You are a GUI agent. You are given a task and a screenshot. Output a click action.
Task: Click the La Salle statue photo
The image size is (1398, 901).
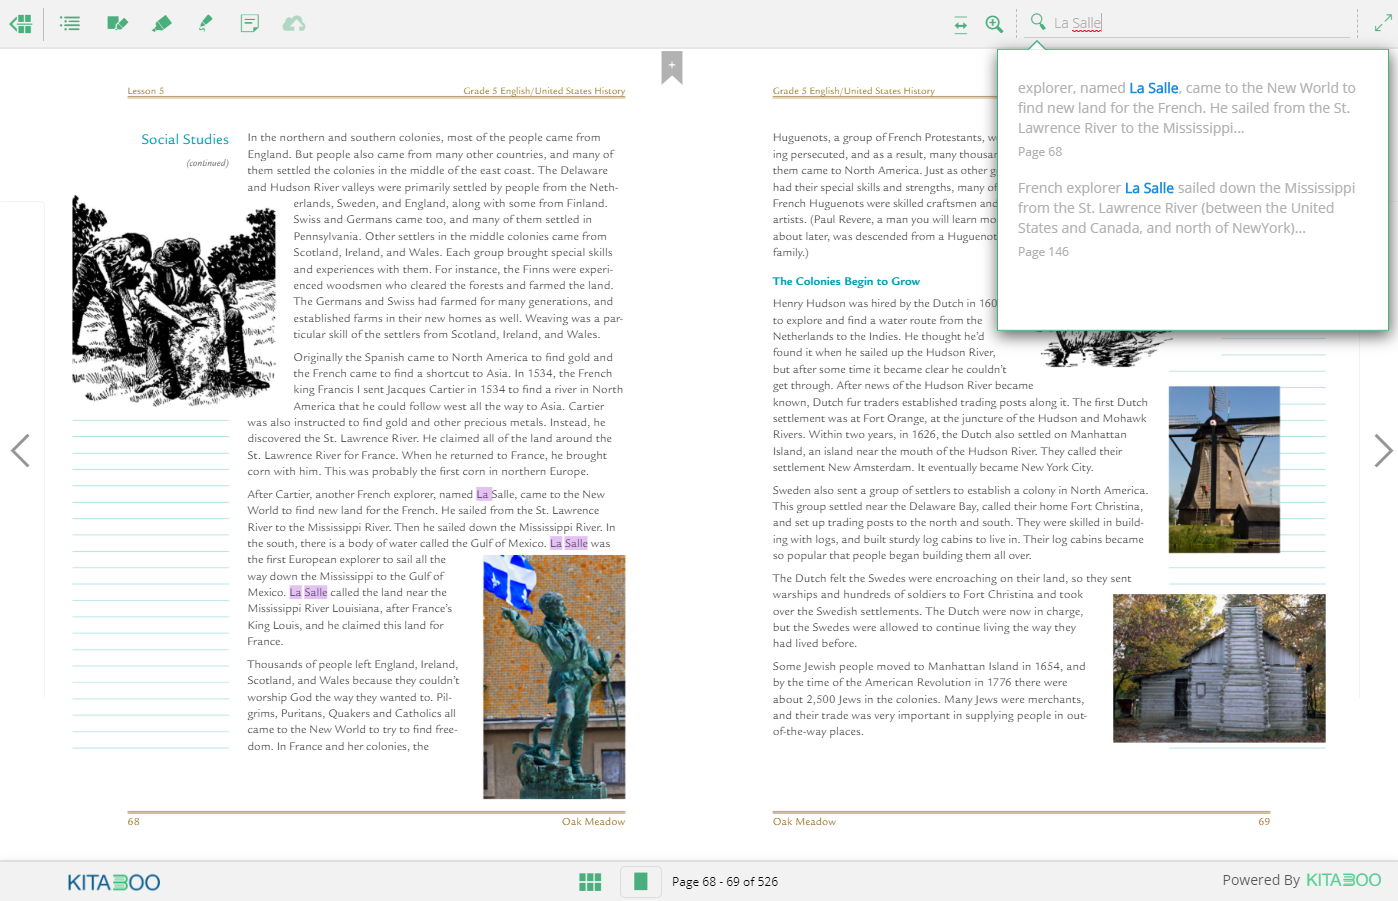pyautogui.click(x=554, y=677)
